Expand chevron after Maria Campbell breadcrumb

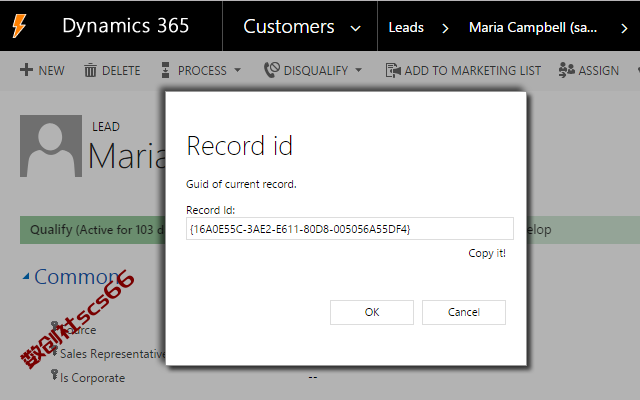[624, 28]
